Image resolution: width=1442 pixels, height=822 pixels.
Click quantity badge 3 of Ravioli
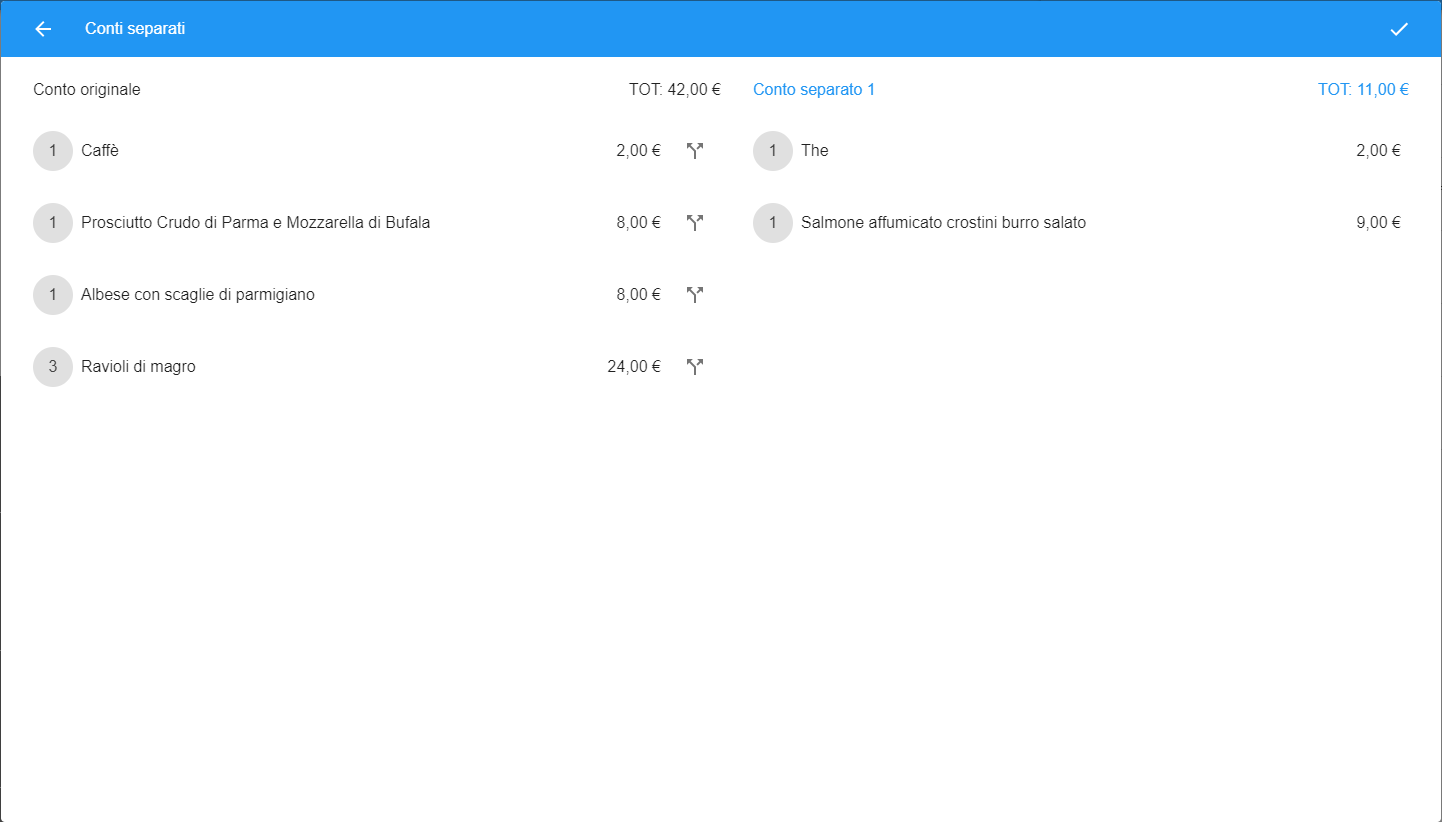[x=53, y=367]
